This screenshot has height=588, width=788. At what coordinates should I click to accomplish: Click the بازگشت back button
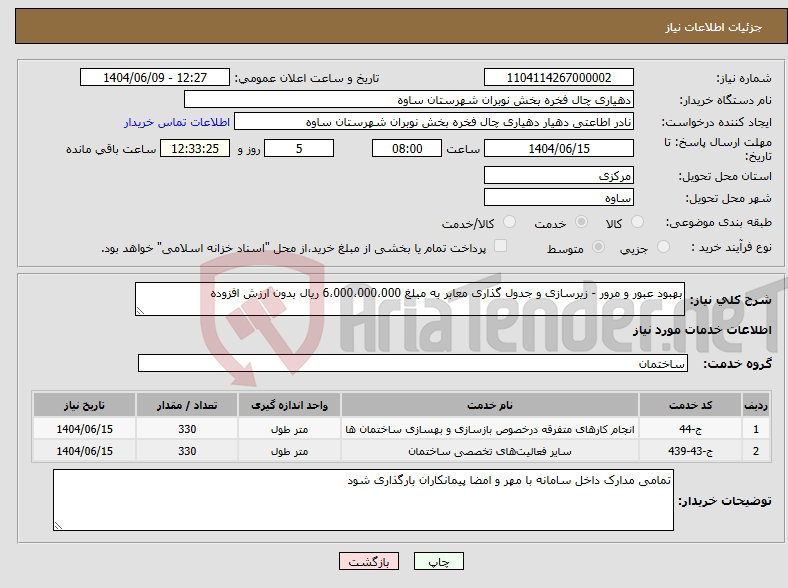pyautogui.click(x=369, y=561)
